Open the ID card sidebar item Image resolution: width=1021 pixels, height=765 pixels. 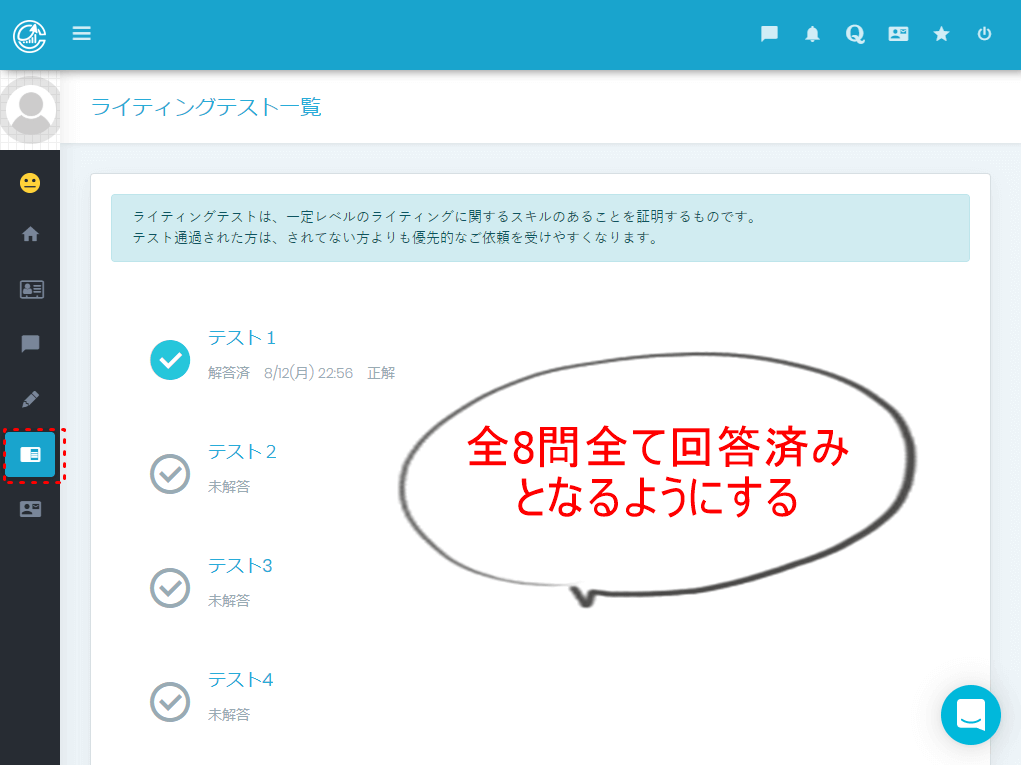[x=31, y=290]
